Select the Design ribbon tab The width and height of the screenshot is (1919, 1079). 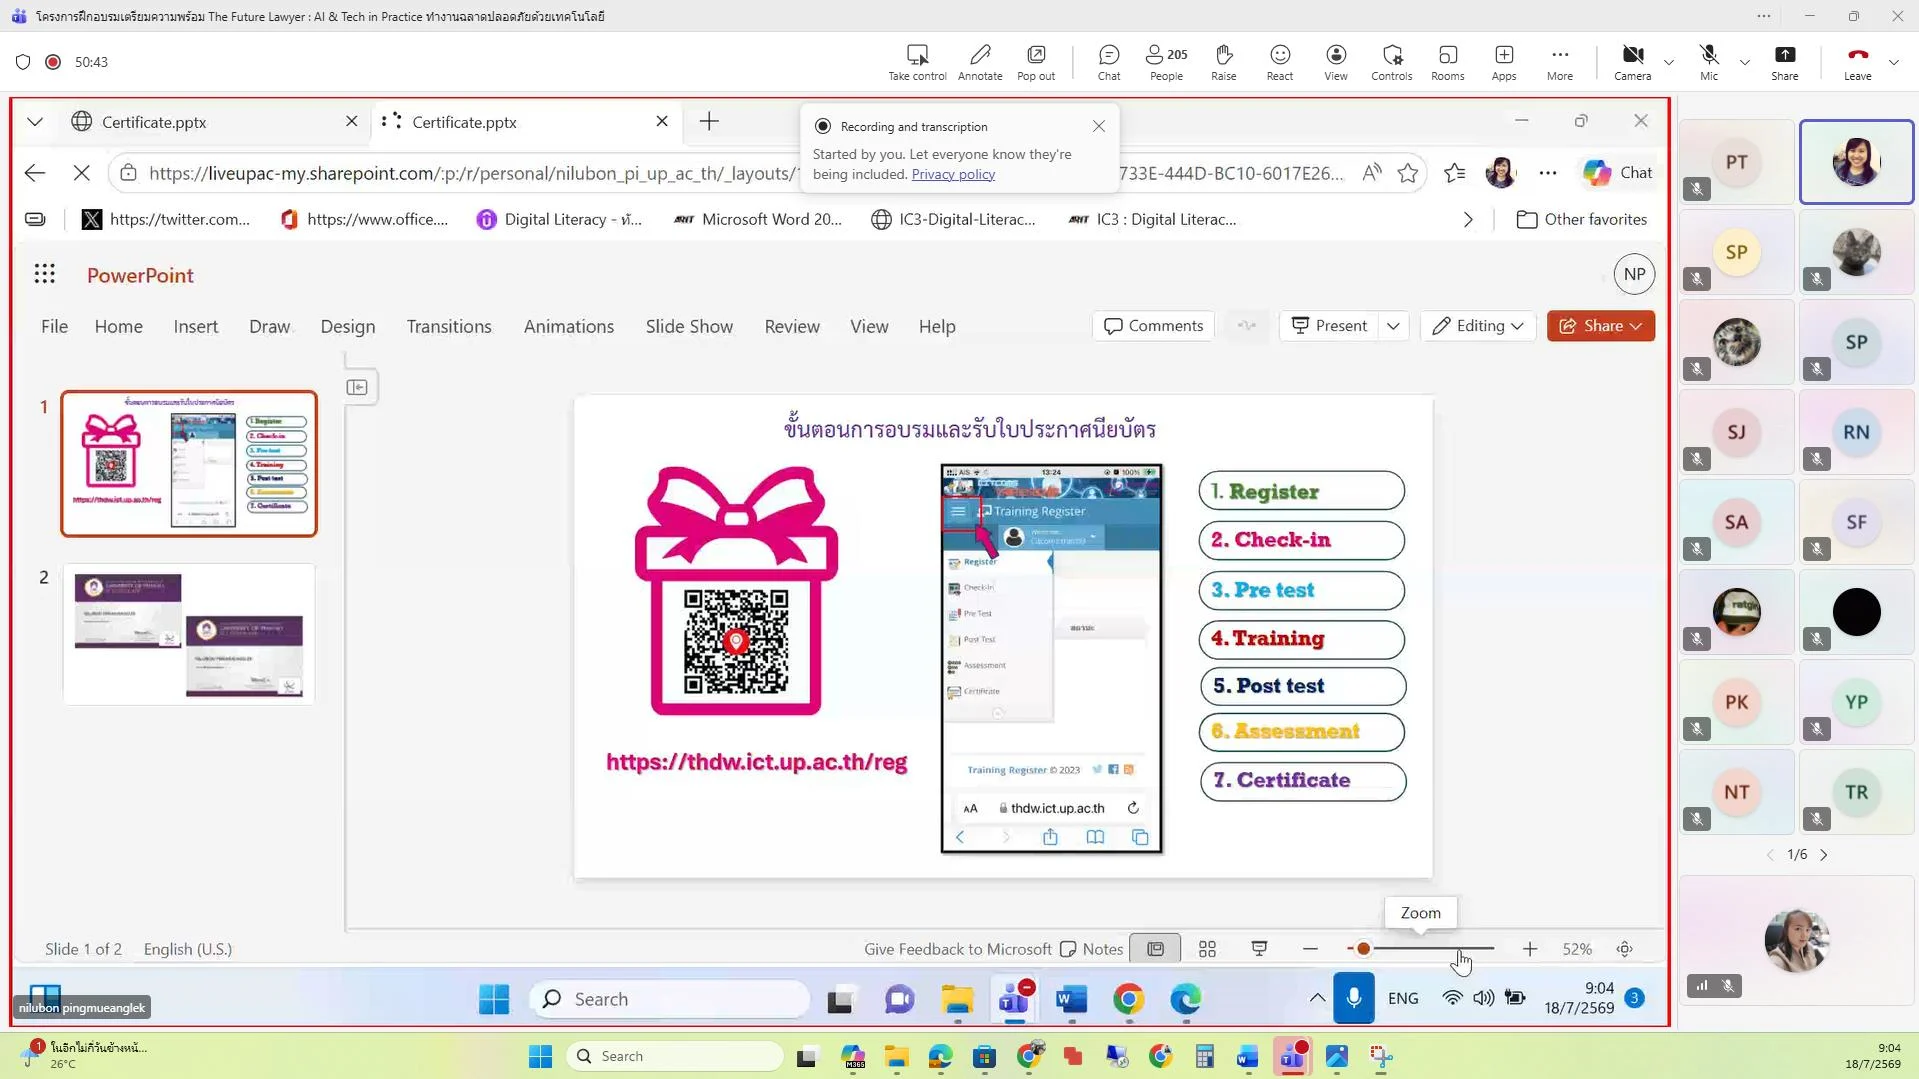[x=347, y=327]
